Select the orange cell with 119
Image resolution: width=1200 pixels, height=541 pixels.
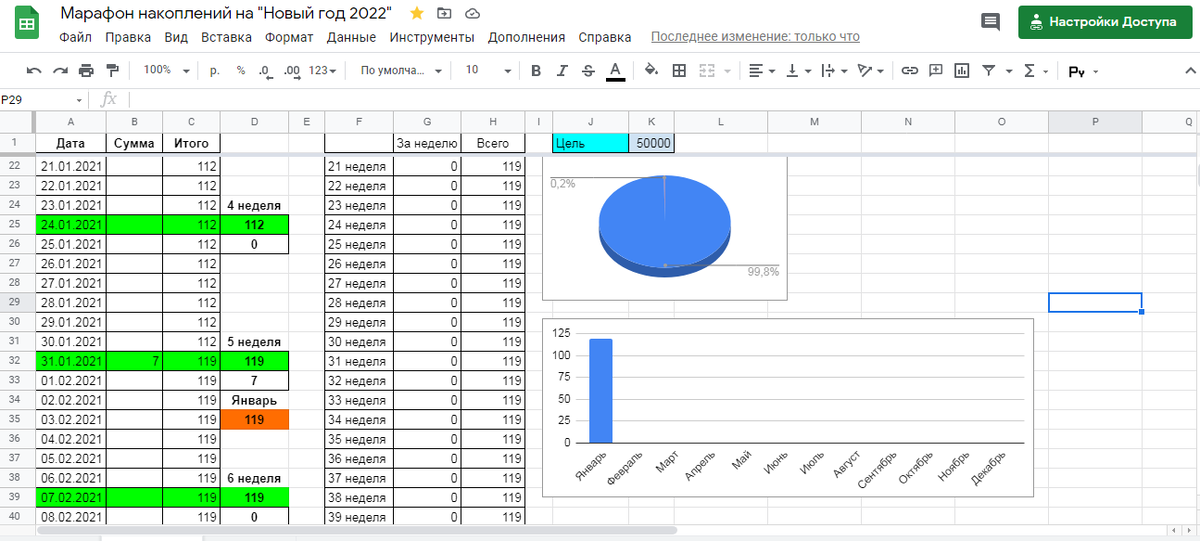(x=254, y=420)
